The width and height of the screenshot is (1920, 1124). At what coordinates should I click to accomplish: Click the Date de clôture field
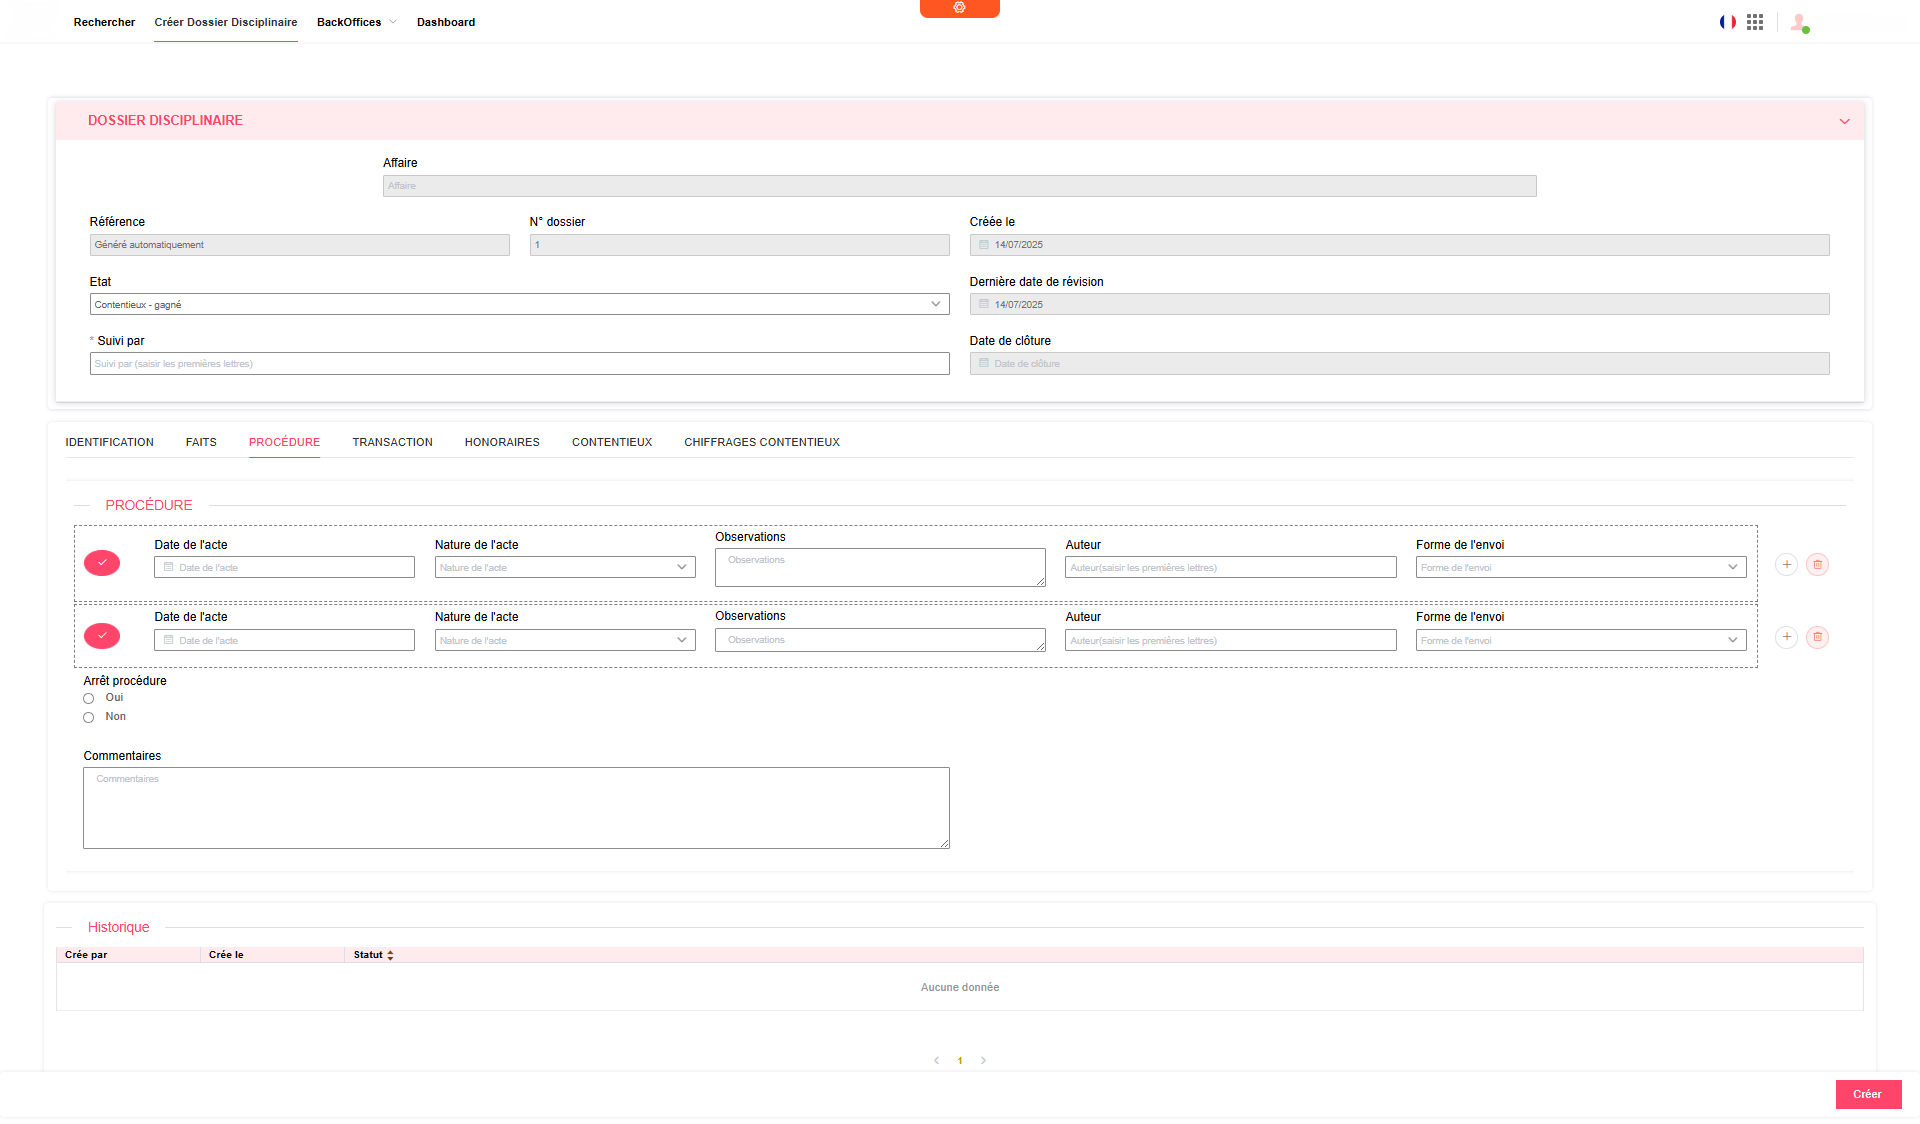pyautogui.click(x=1399, y=364)
